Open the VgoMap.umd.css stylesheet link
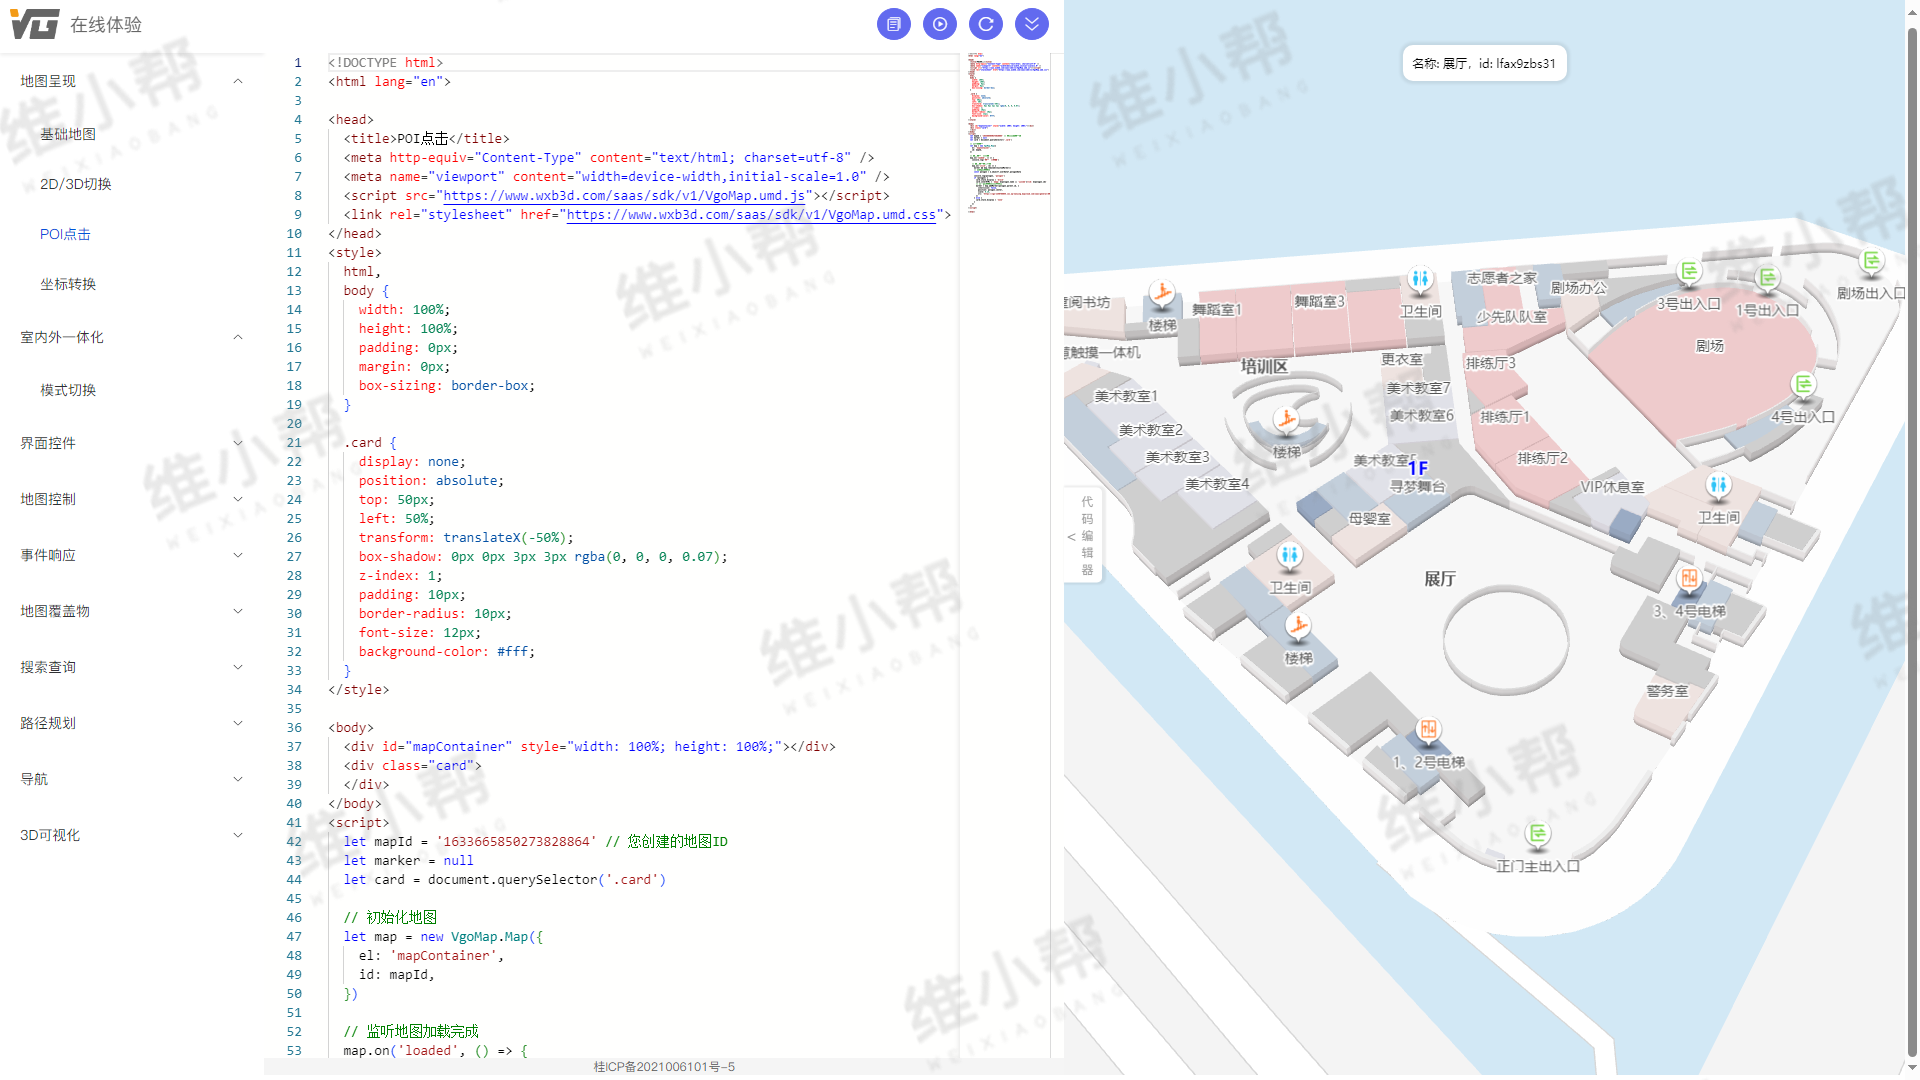Image resolution: width=1920 pixels, height=1080 pixels. 751,215
